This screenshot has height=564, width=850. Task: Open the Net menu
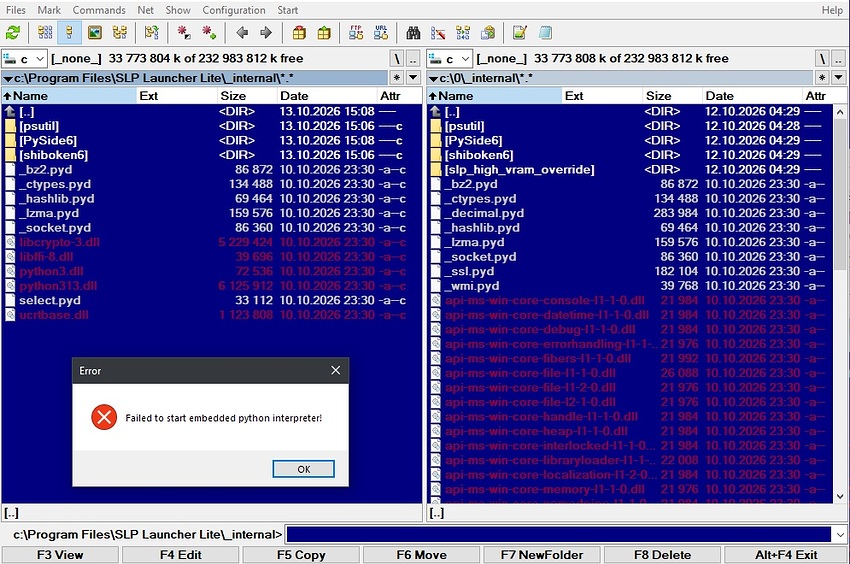point(145,10)
